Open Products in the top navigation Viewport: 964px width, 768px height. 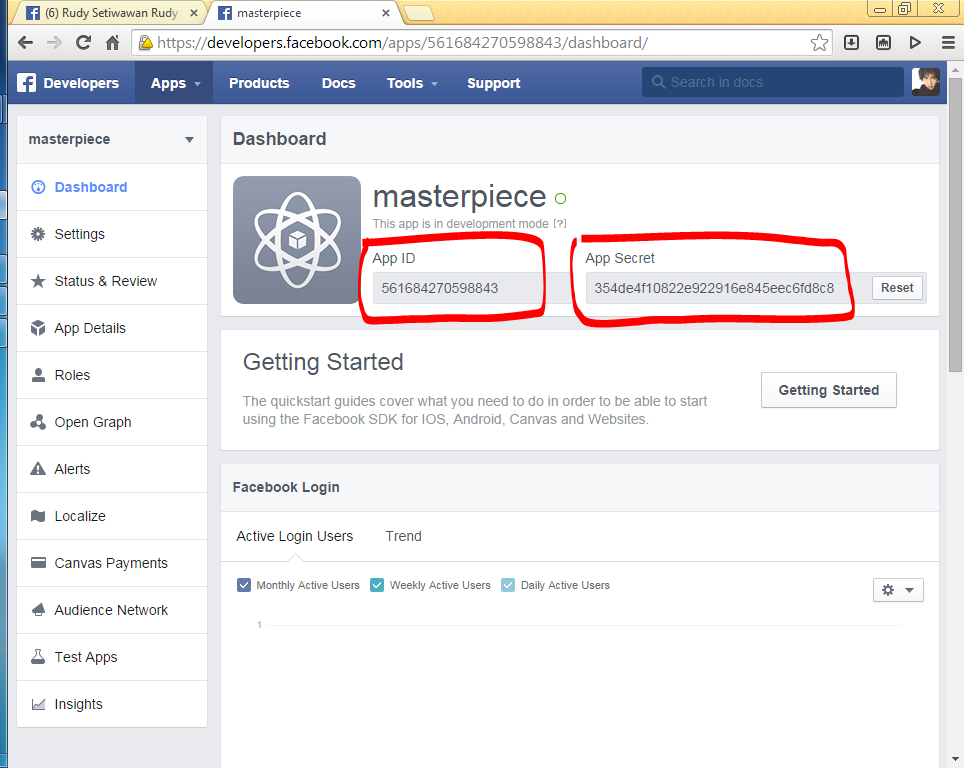(259, 82)
